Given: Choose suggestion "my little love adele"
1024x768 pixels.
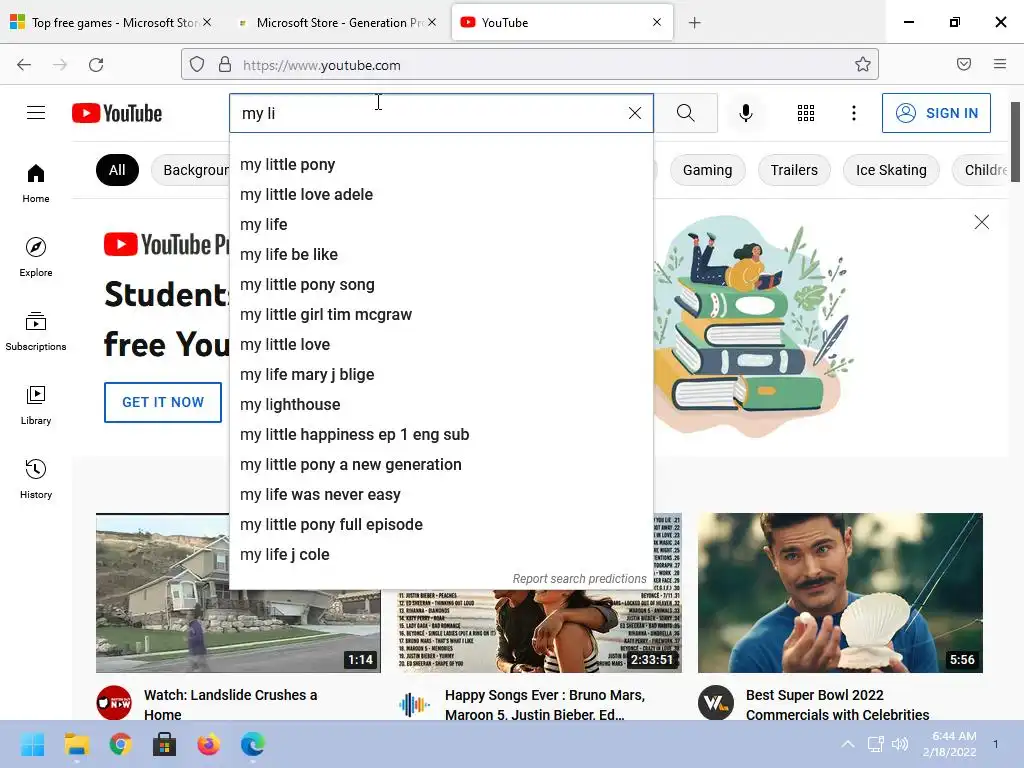Looking at the screenshot, I should 441,195.
